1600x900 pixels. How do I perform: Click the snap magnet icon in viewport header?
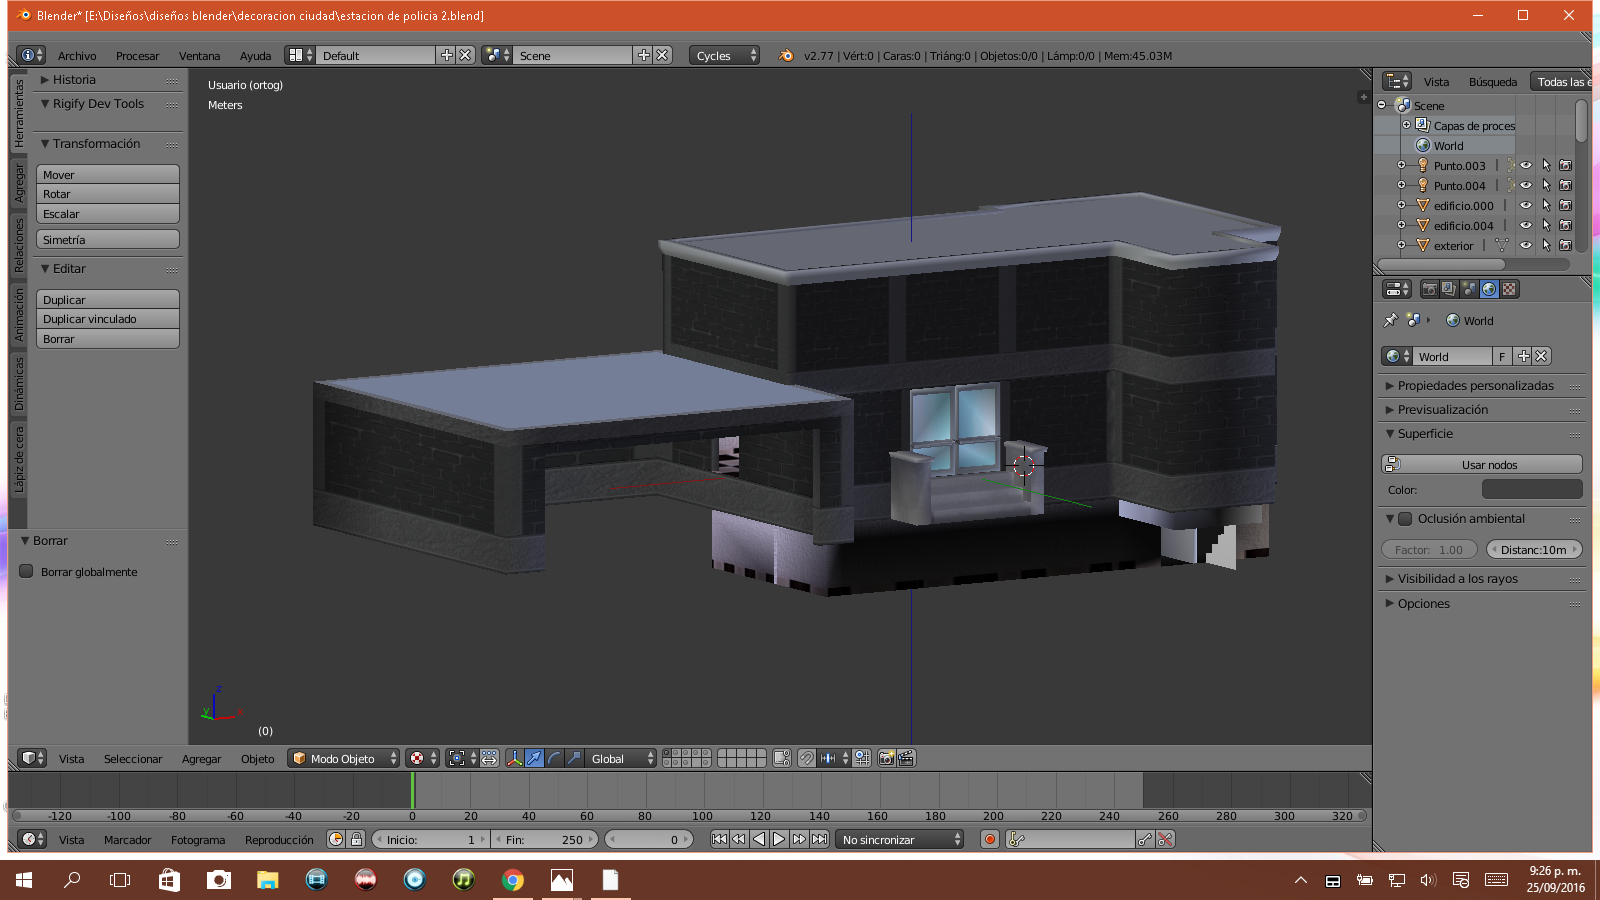(x=806, y=758)
